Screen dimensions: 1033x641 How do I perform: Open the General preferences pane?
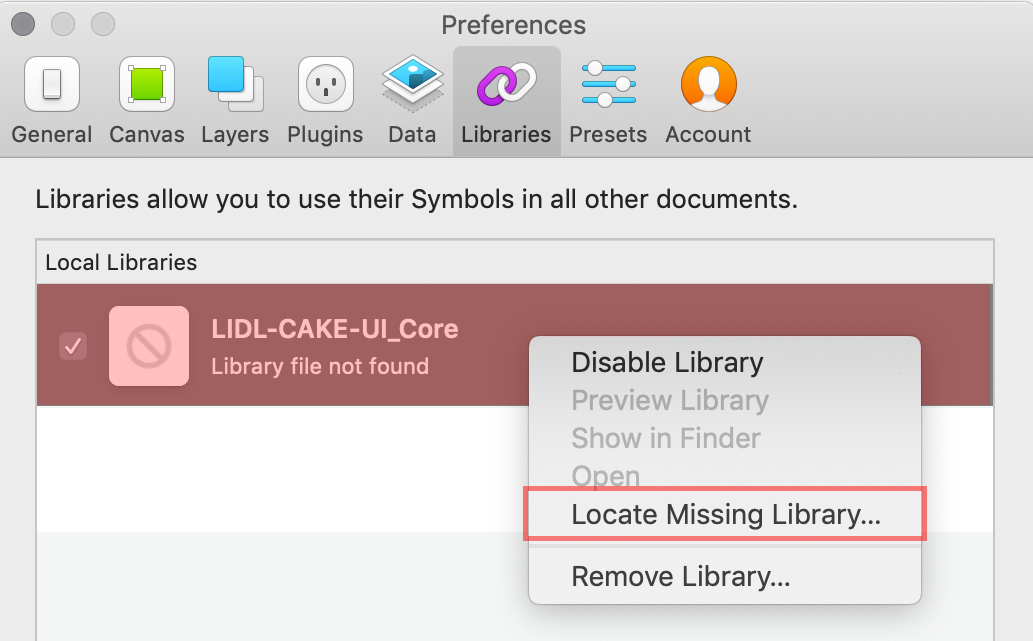pyautogui.click(x=51, y=100)
